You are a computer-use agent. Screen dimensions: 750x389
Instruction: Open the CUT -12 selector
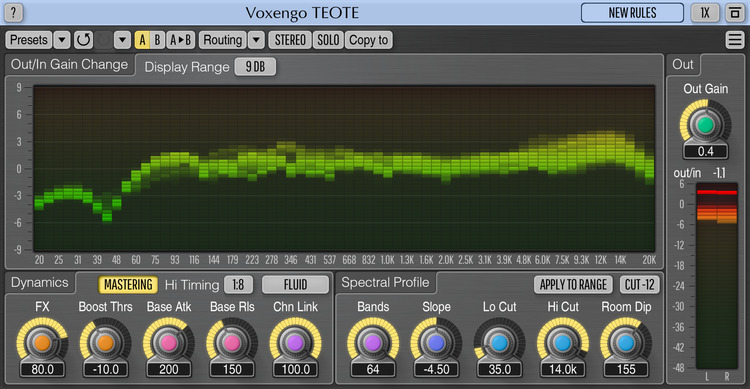click(640, 285)
